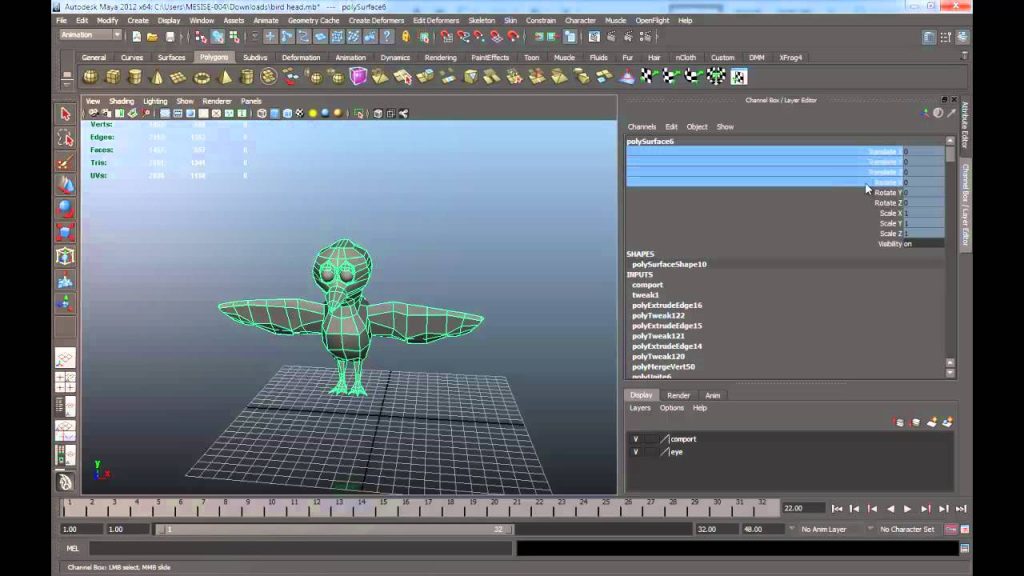The height and width of the screenshot is (576, 1024).
Task: Expand the polySurfaceShape10 shape node
Action: click(669, 264)
